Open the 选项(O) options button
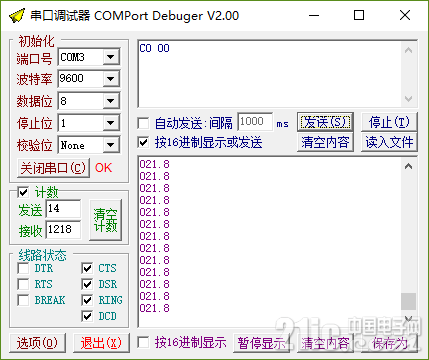 coord(37,343)
